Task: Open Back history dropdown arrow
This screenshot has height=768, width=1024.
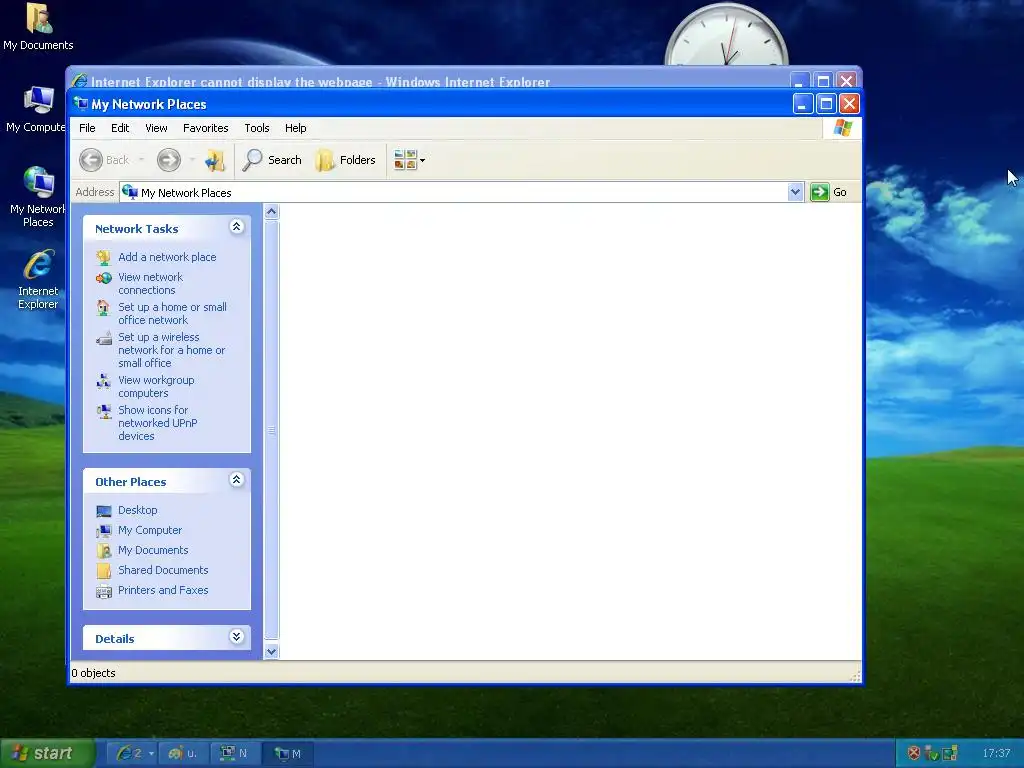Action: [141, 160]
